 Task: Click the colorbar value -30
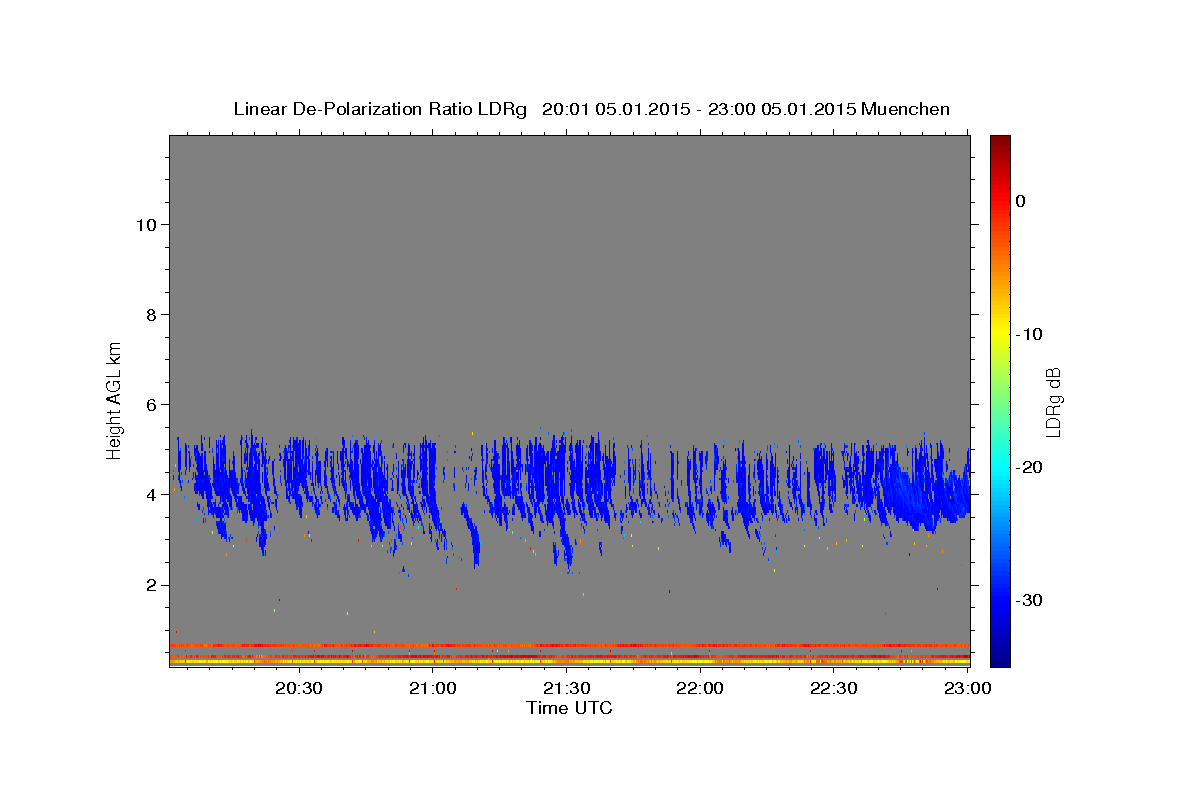(x=1029, y=600)
